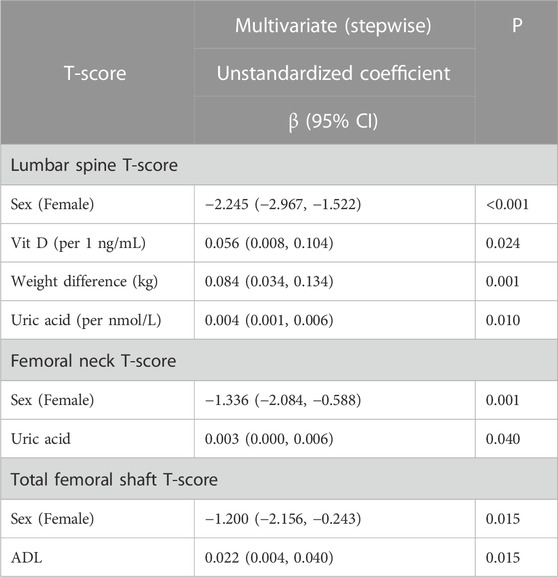
Task: Click the −1.336 (−2.084, −0.588) cell
Action: coord(335,400)
